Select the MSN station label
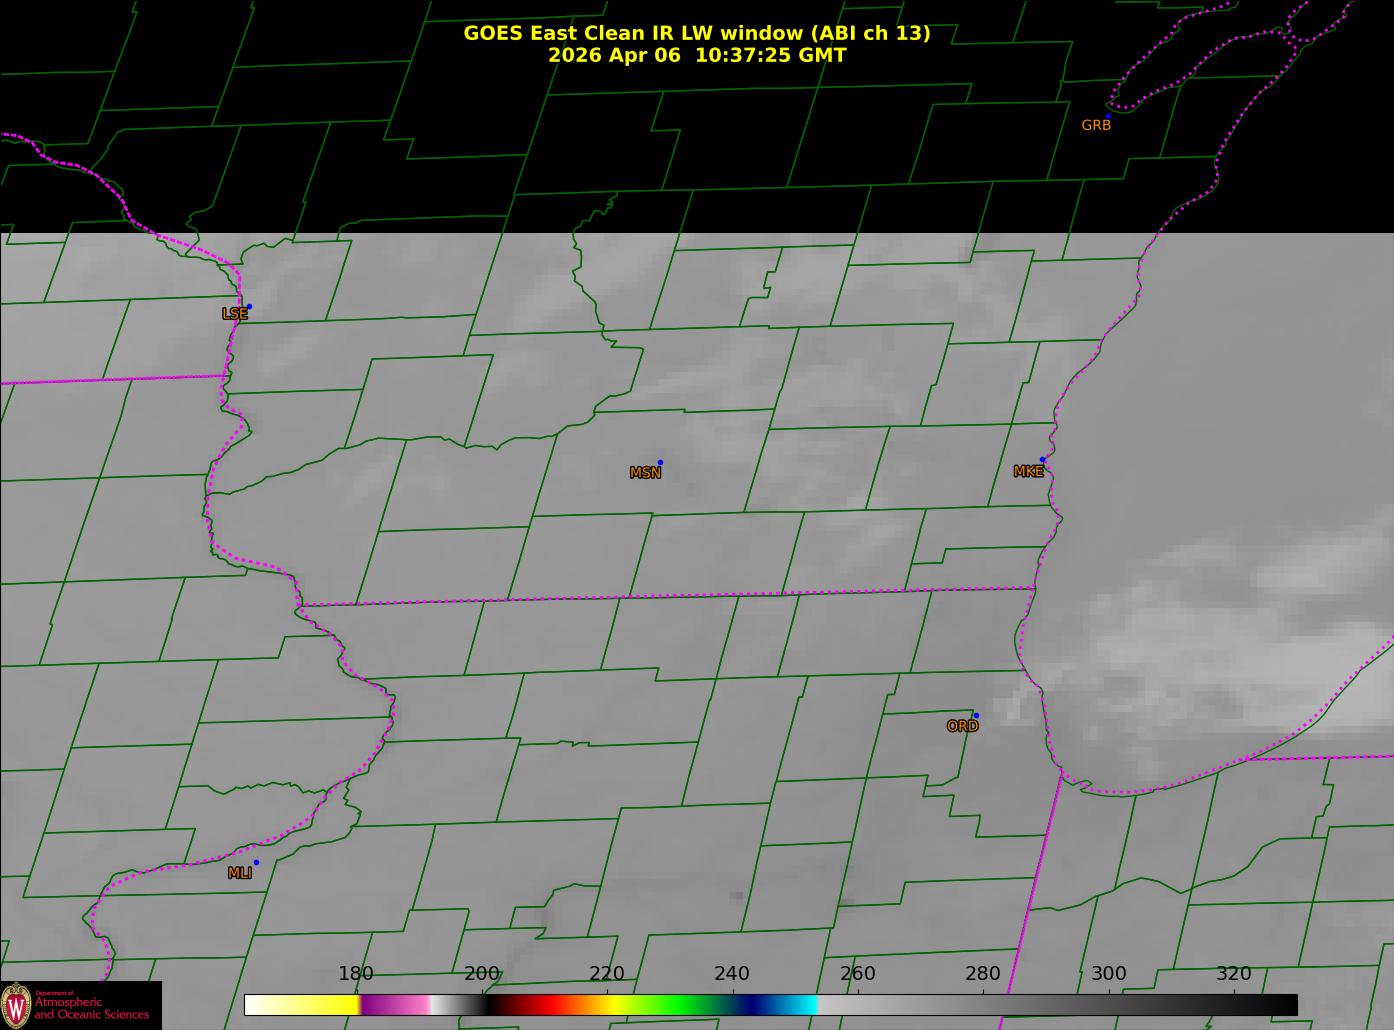The width and height of the screenshot is (1394, 1030). coord(645,473)
